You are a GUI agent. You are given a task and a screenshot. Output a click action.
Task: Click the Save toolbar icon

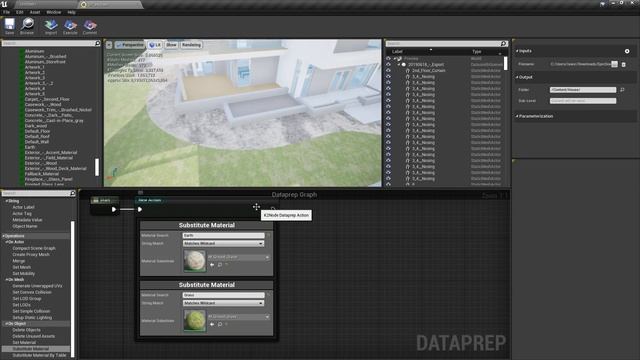tap(9, 24)
